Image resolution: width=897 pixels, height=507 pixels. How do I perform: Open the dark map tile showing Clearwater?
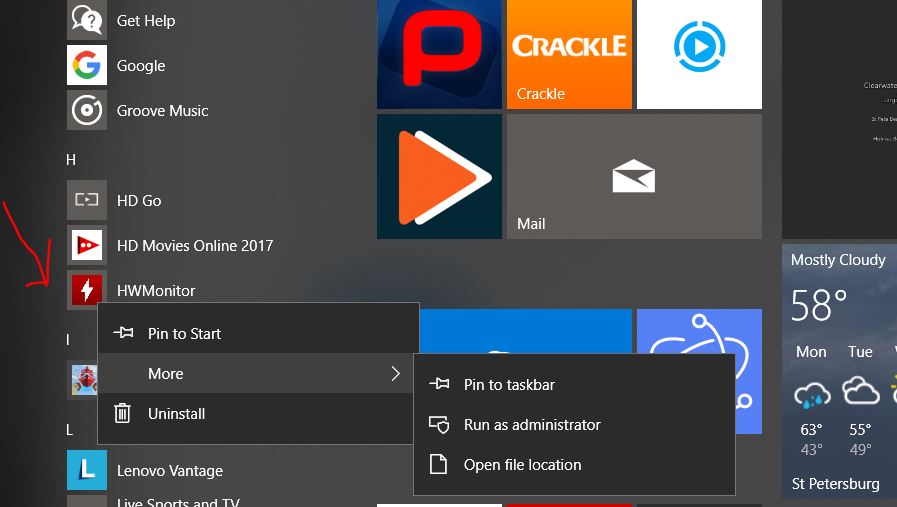pyautogui.click(x=839, y=119)
